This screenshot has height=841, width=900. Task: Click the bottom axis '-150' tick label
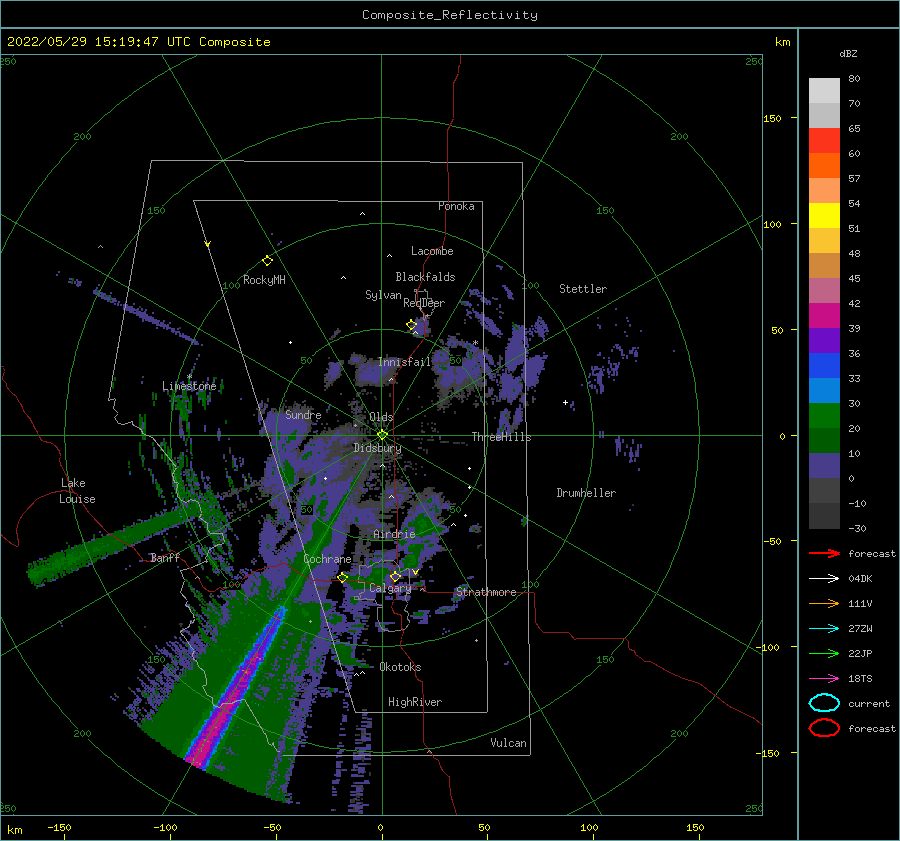click(x=59, y=827)
